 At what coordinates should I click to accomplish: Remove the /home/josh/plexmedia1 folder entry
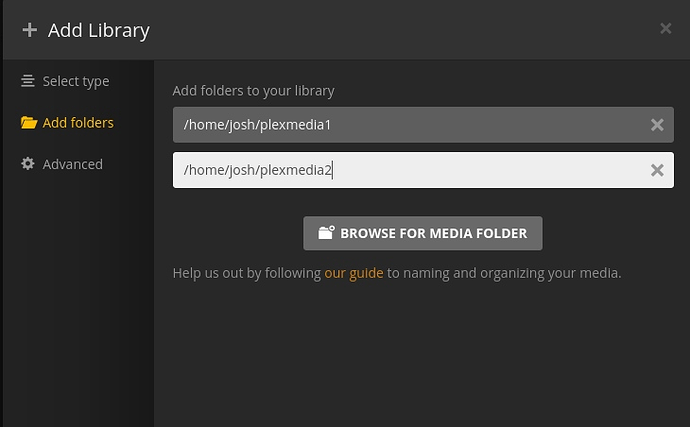(x=657, y=125)
